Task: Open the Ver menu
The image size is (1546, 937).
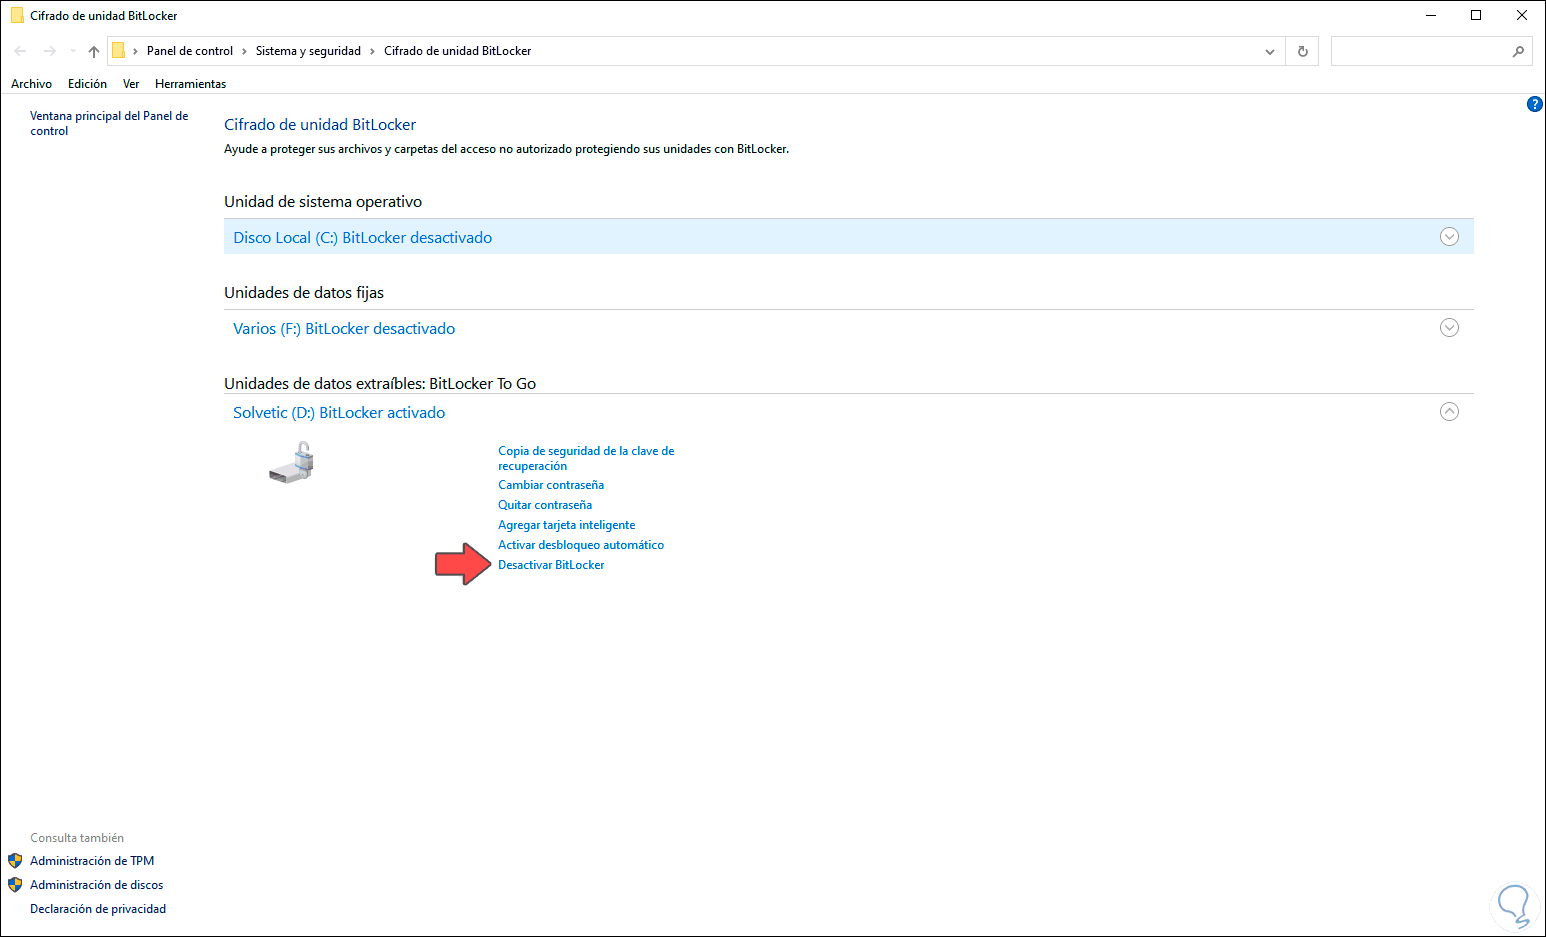Action: (131, 84)
